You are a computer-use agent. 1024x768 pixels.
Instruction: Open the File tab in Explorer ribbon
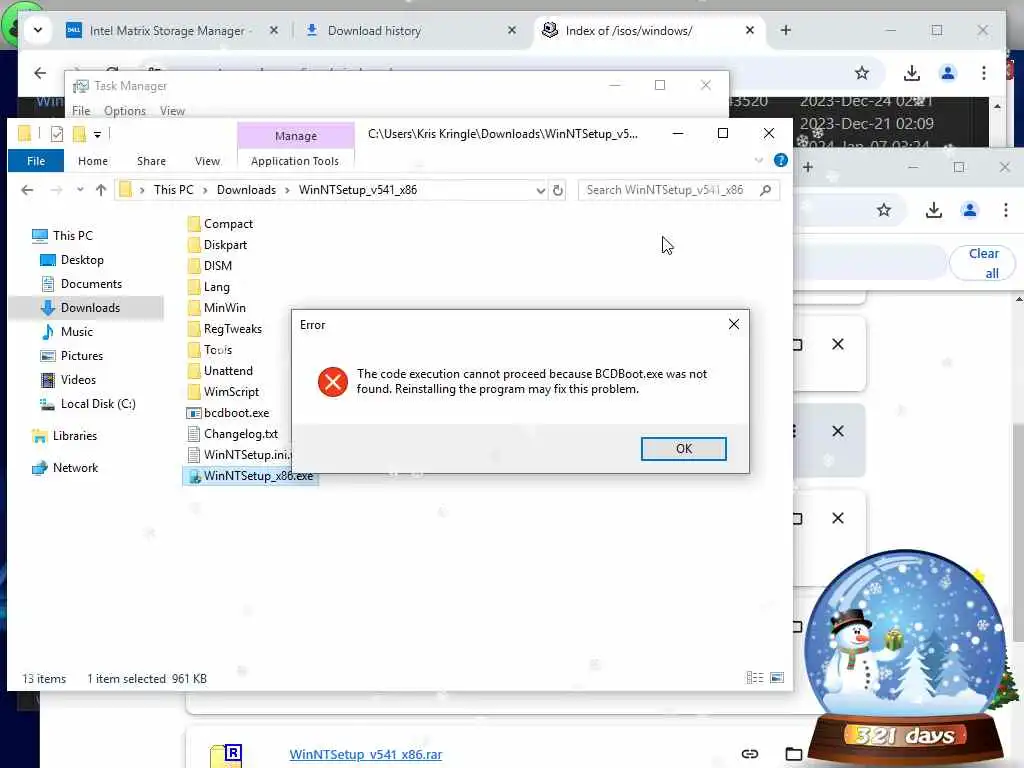tap(36, 161)
